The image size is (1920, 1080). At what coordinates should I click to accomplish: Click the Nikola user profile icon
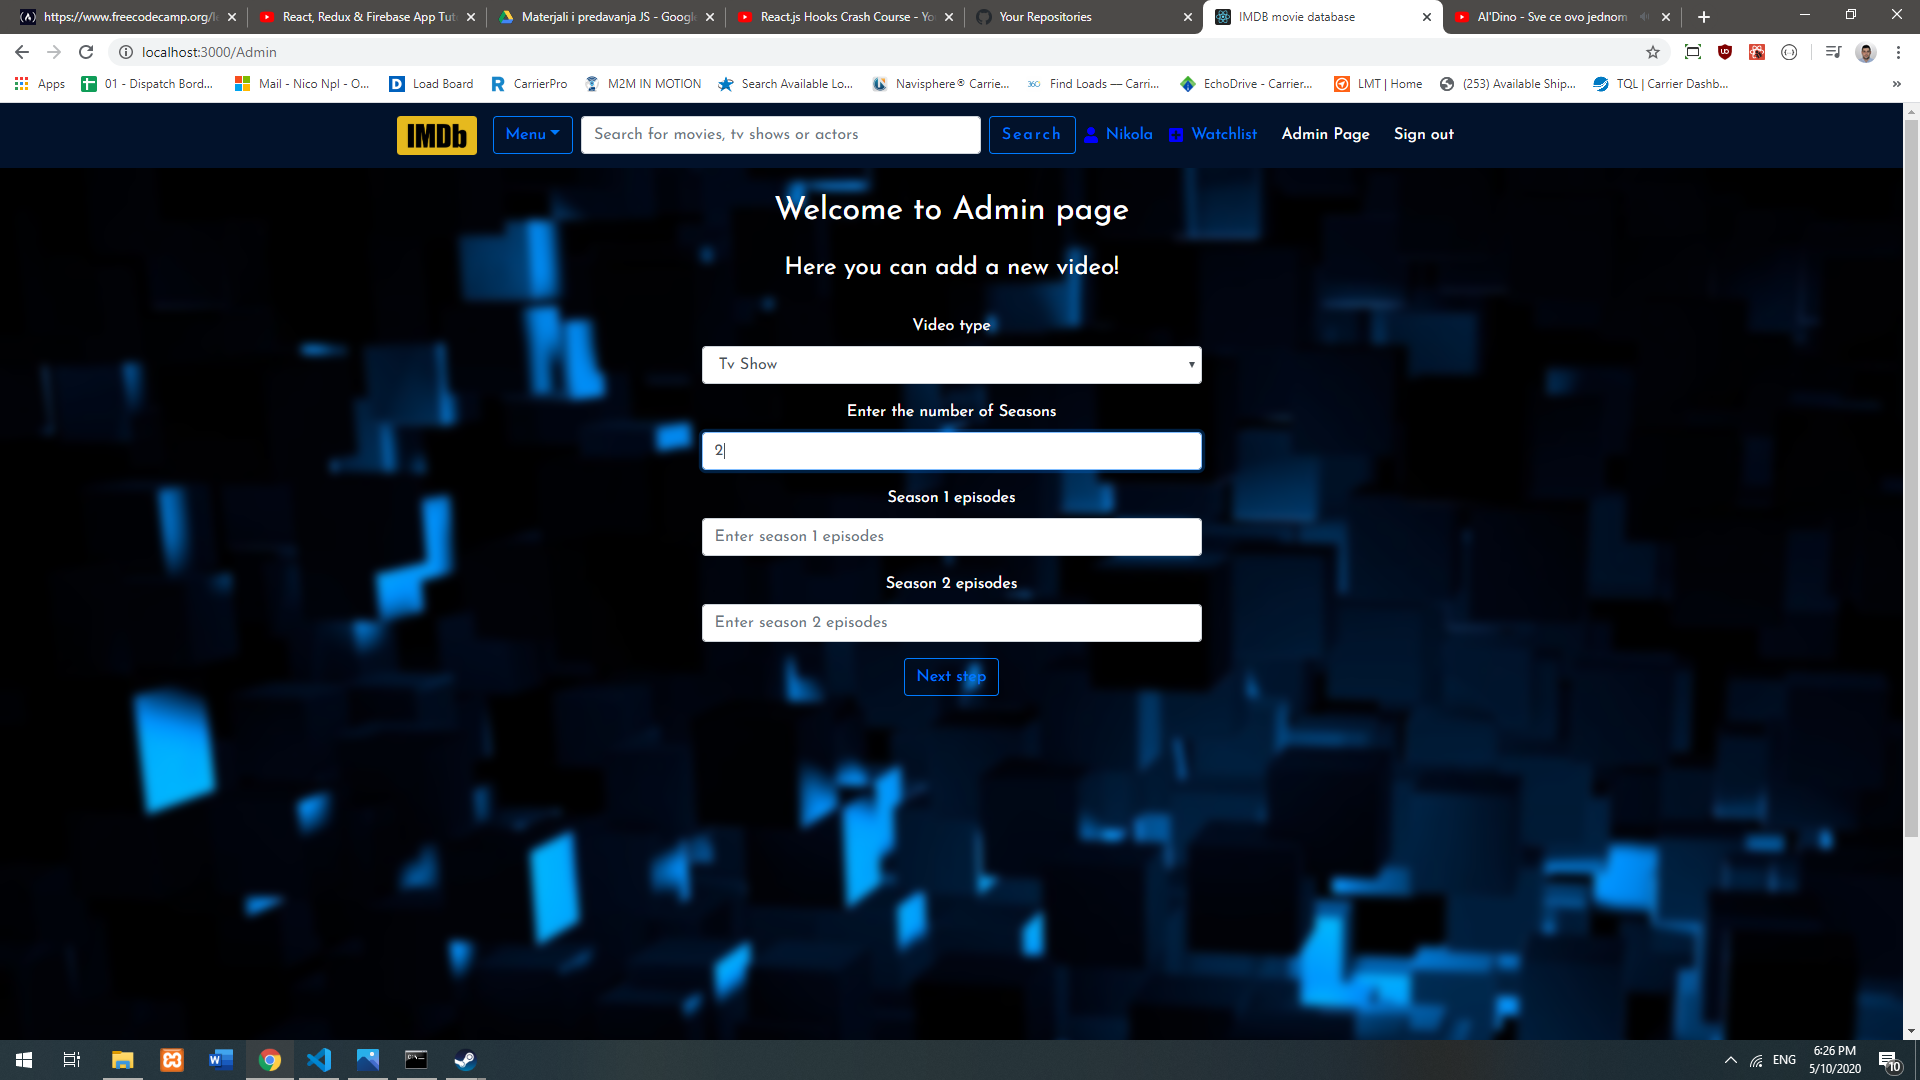pyautogui.click(x=1091, y=135)
